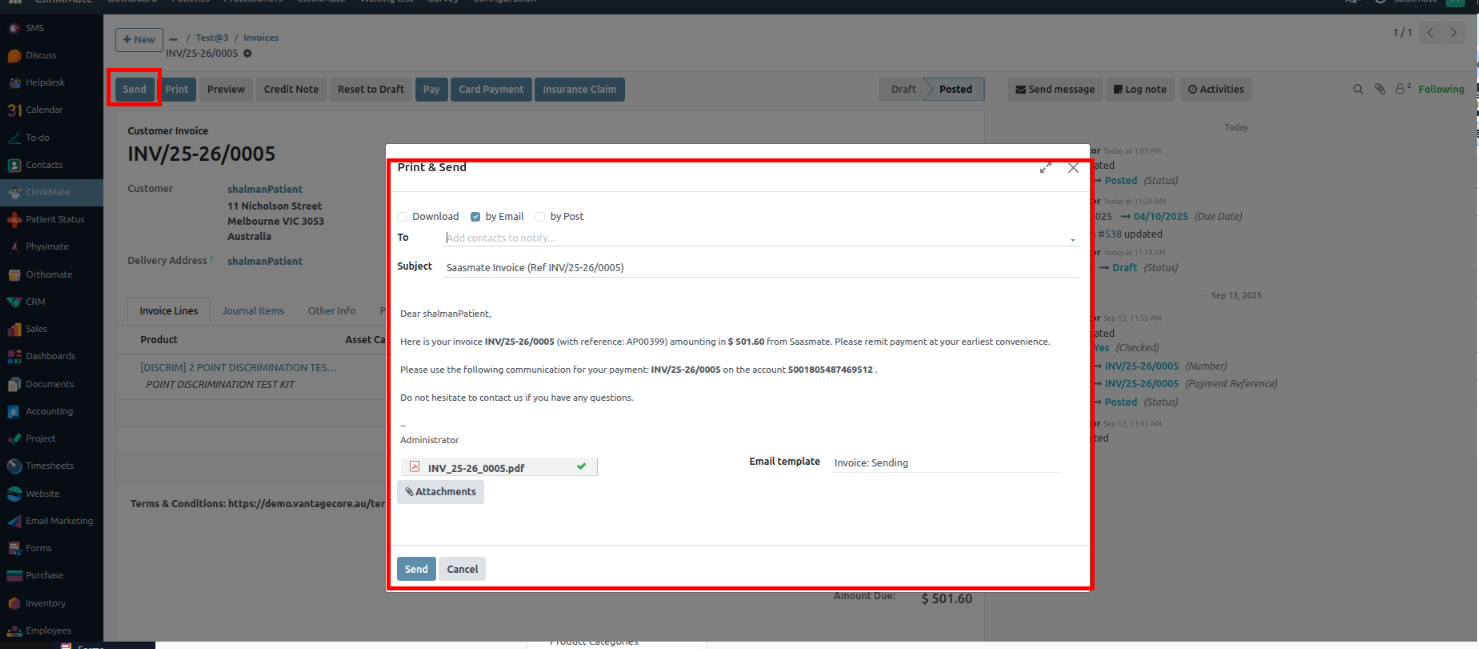
Task: Tick the by Post checkbox
Action: click(x=541, y=217)
